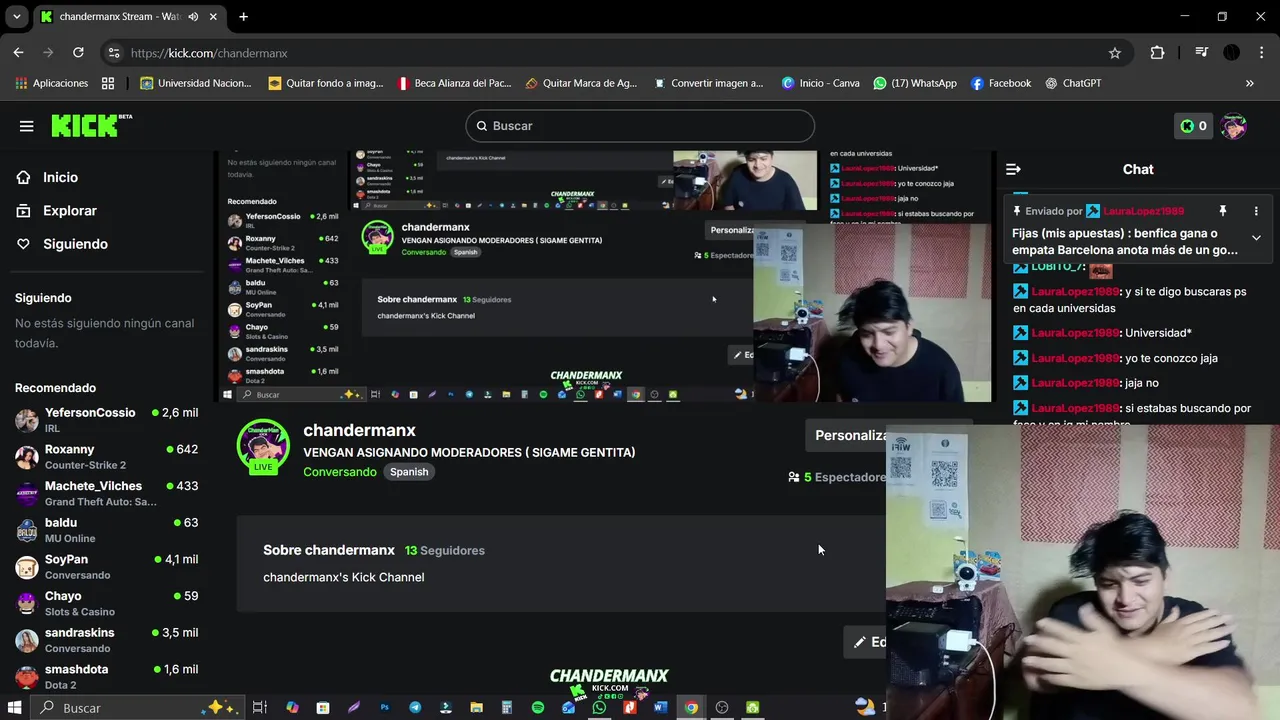Click the Spanish language tag
The image size is (1280, 720).
(409, 472)
